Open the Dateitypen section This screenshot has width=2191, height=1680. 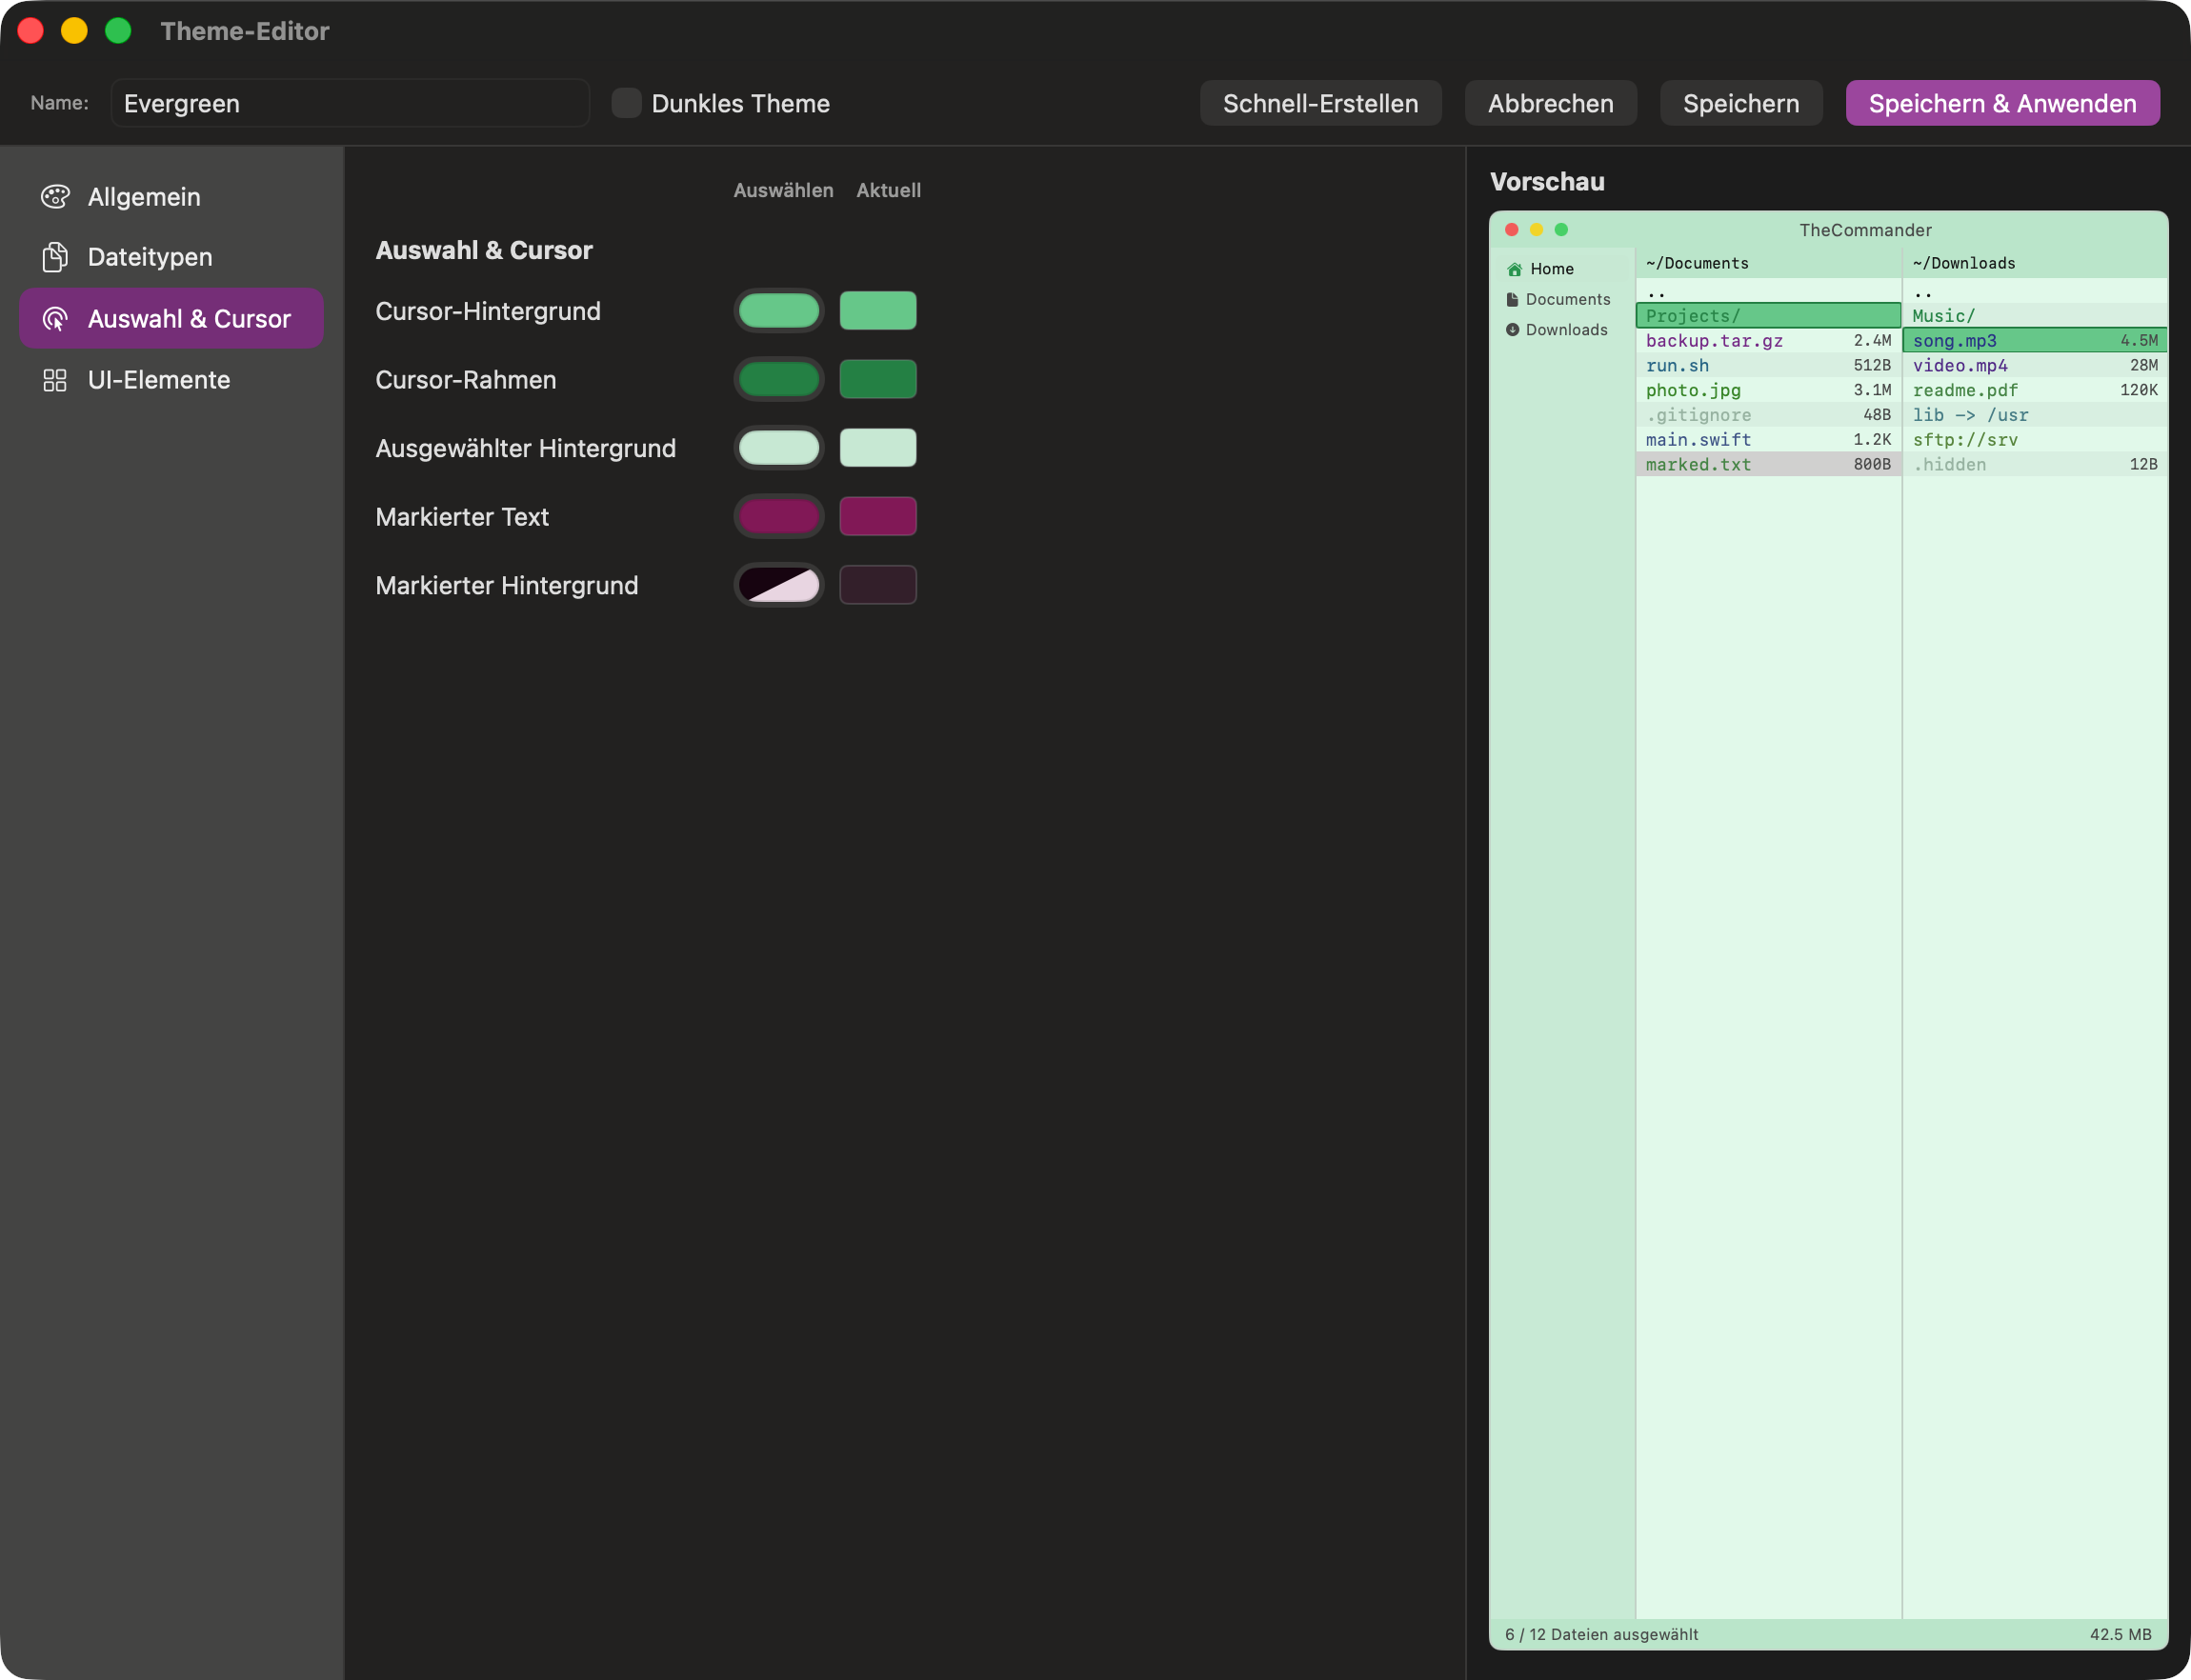click(x=149, y=257)
